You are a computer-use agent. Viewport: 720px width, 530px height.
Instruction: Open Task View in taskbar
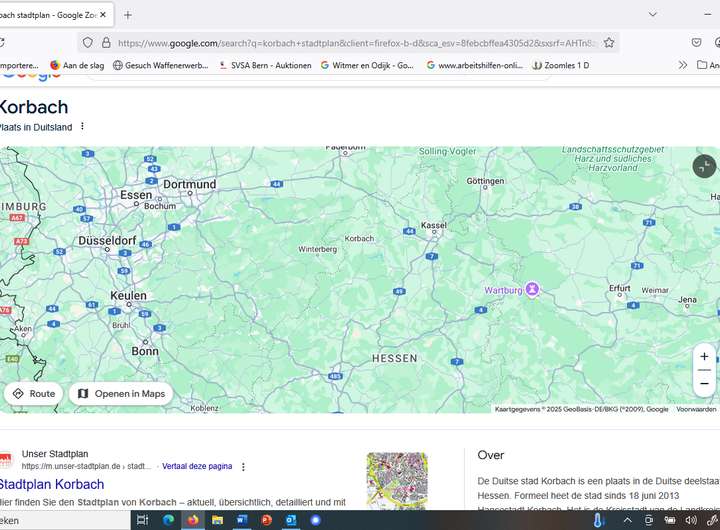click(x=142, y=520)
